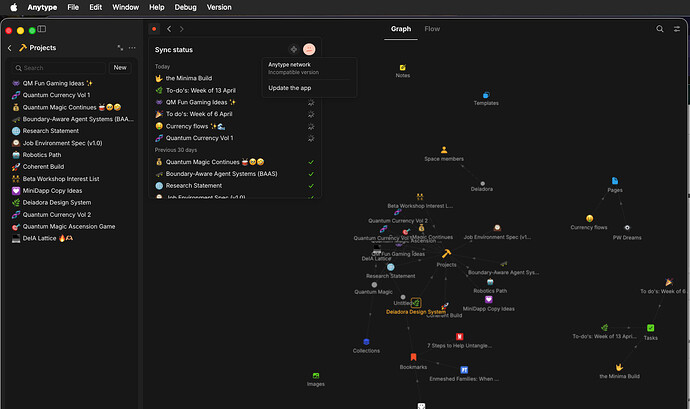This screenshot has height=409, width=690.
Task: Switch to the Flow tab
Action: tap(432, 29)
